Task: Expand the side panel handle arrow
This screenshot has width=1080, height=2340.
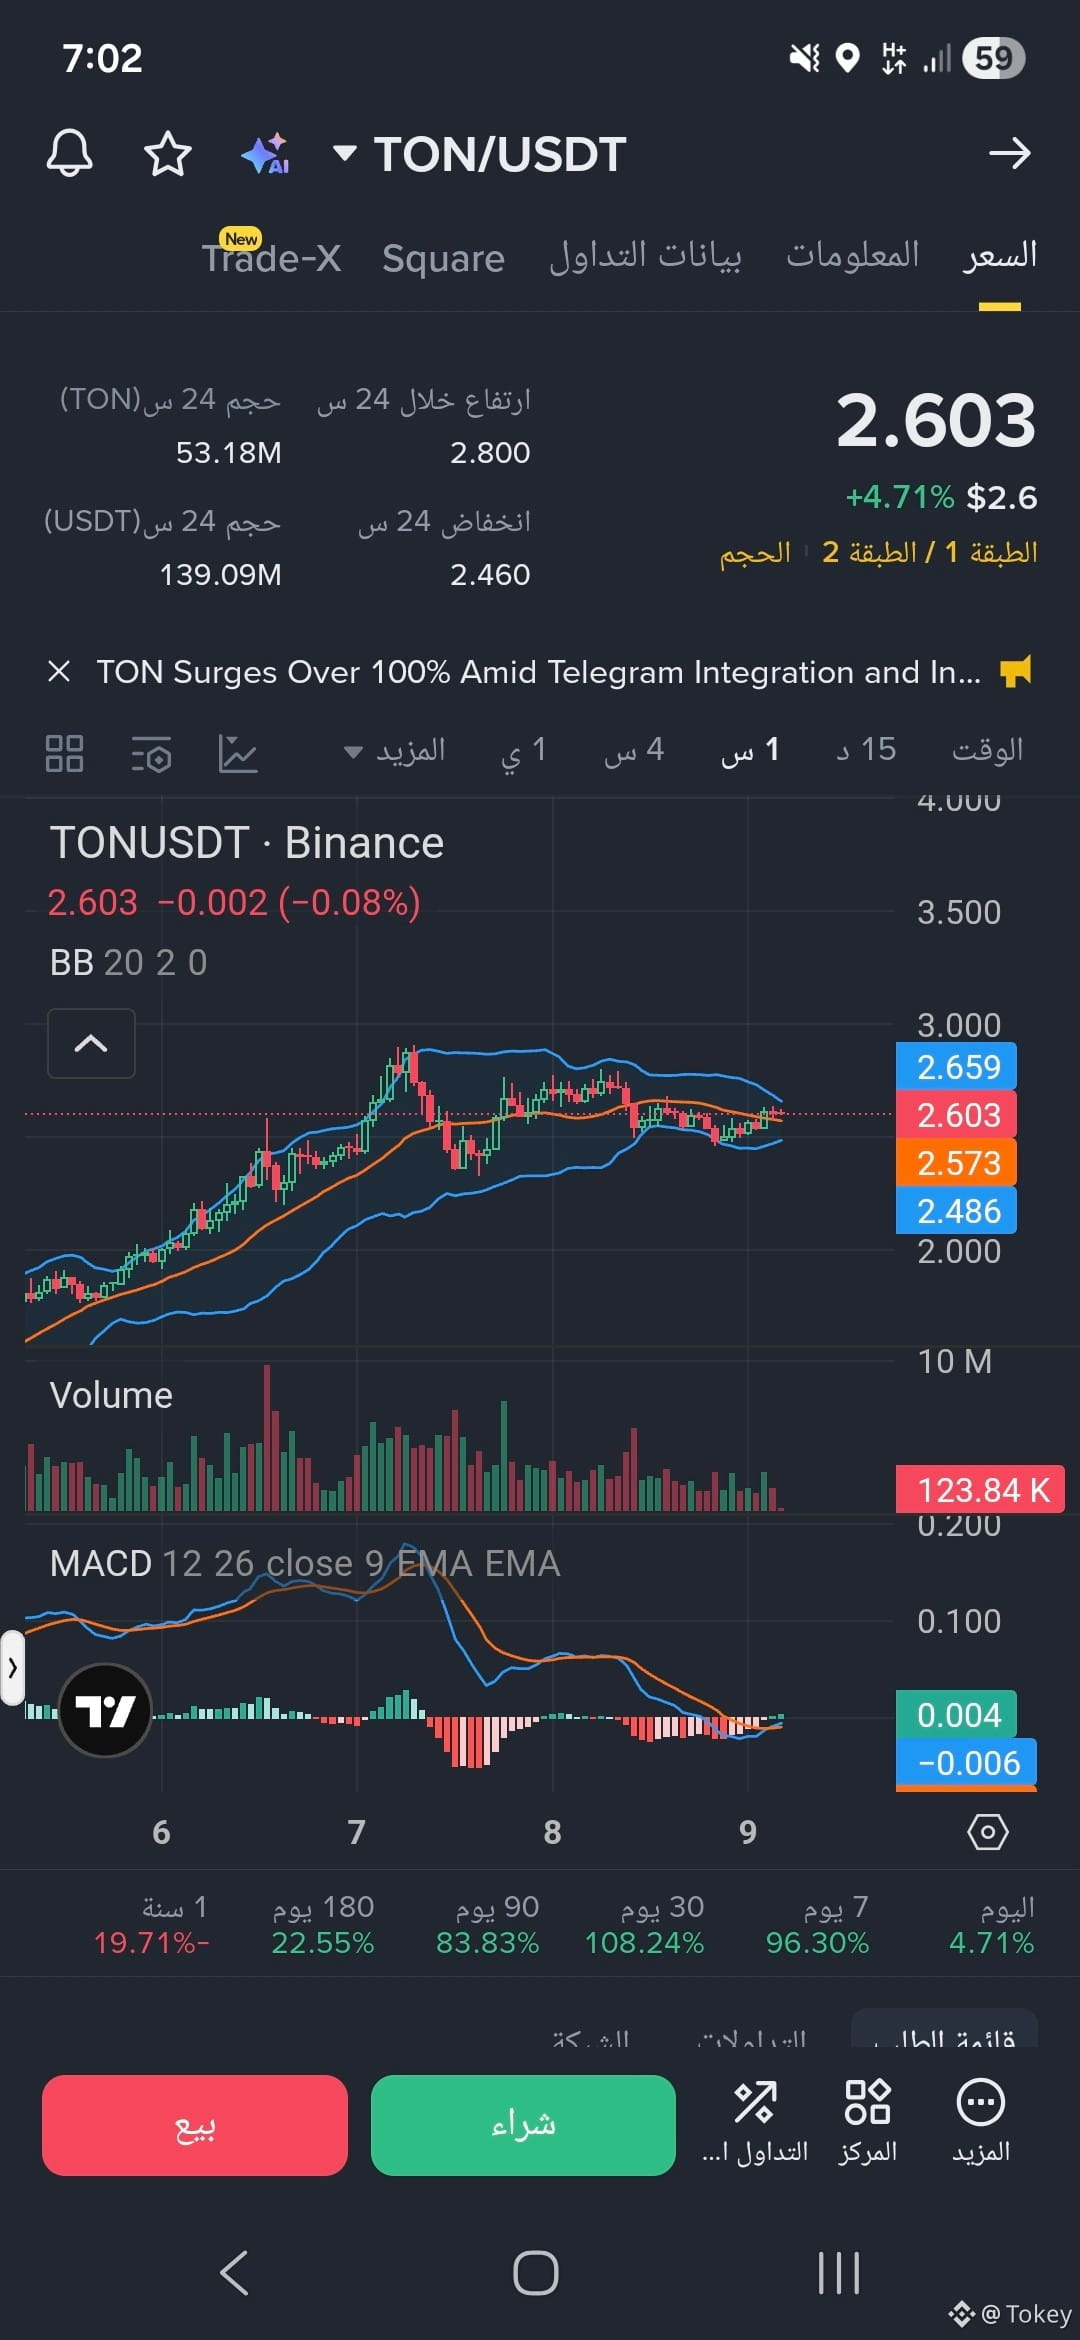Action: pyautogui.click(x=12, y=1667)
